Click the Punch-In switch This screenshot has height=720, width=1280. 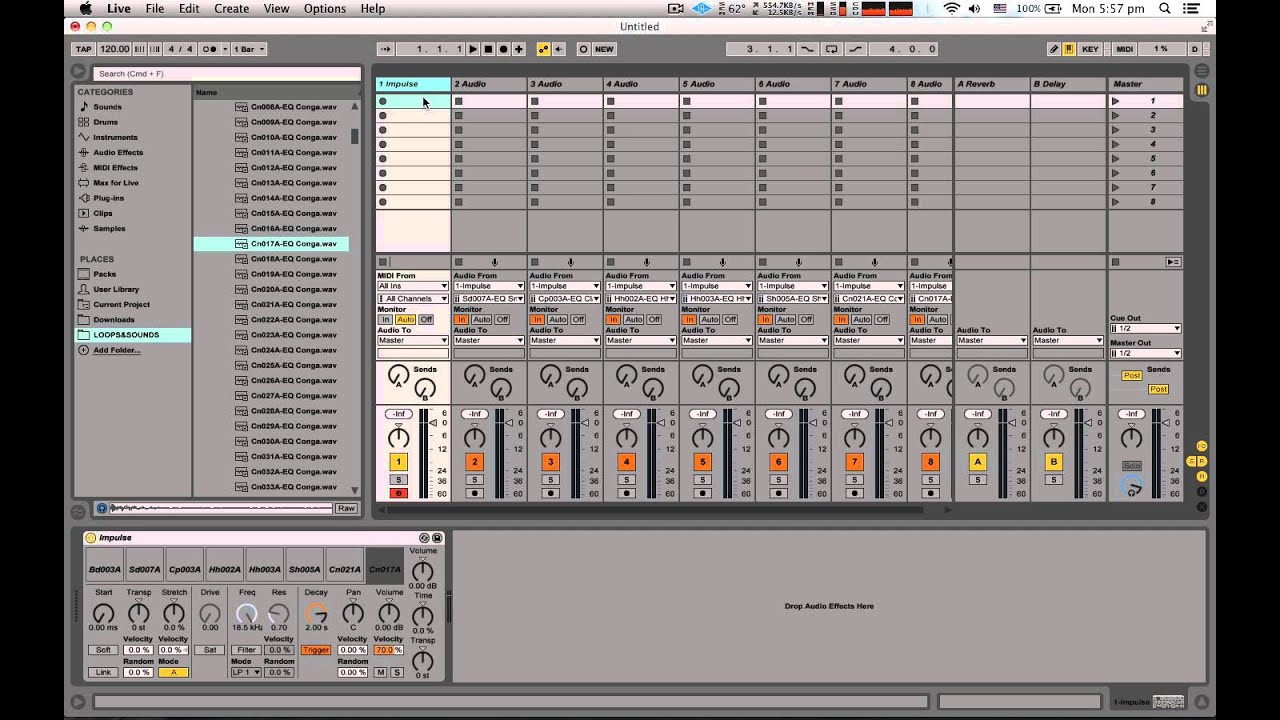pos(808,49)
